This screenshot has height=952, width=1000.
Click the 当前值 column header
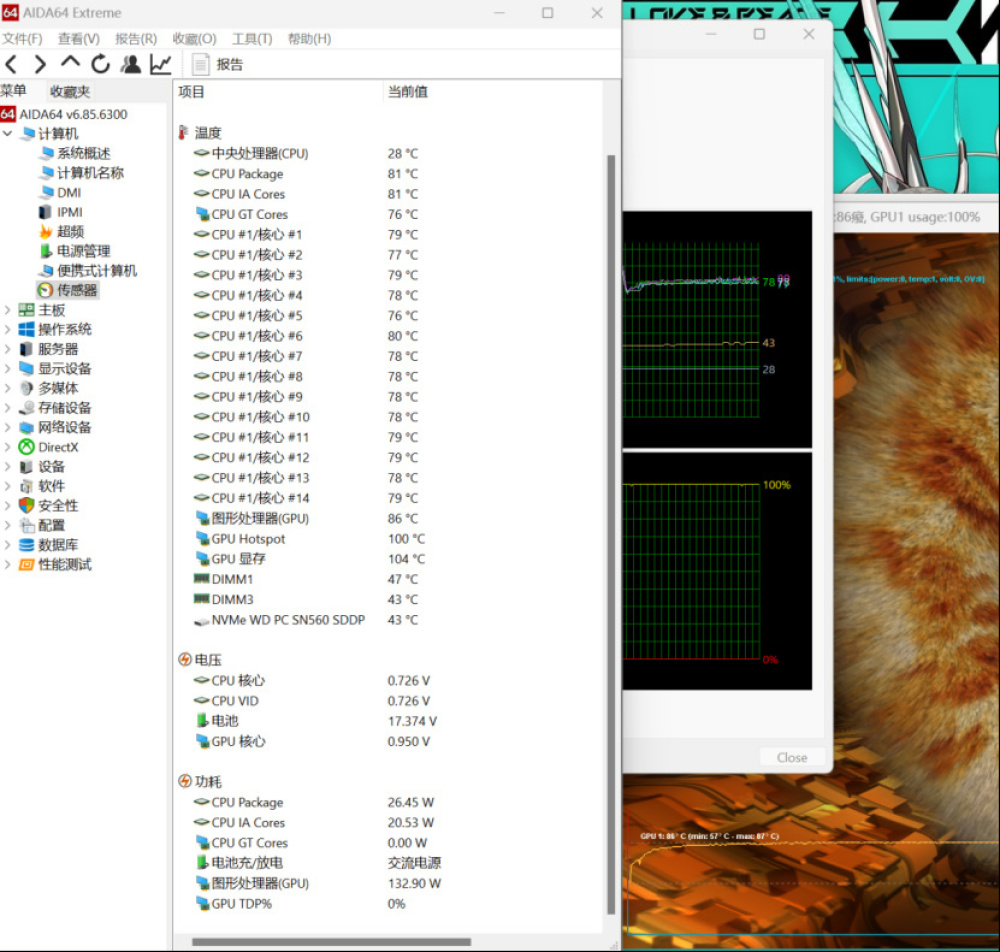pyautogui.click(x=408, y=92)
